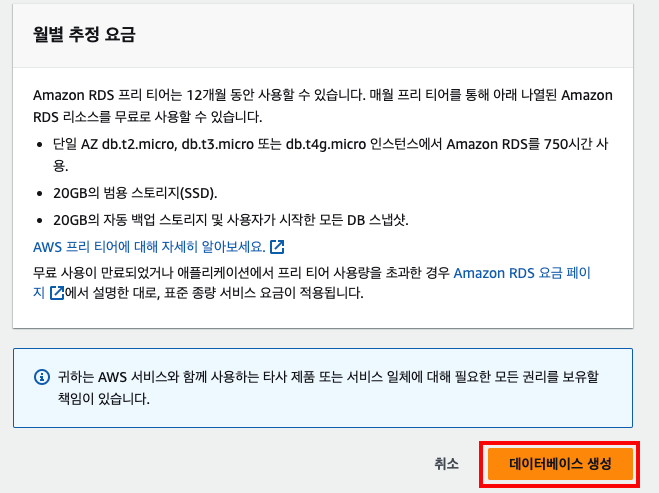Click the 20GB의 자동 백업 스토리지 bullet text

coord(231,220)
